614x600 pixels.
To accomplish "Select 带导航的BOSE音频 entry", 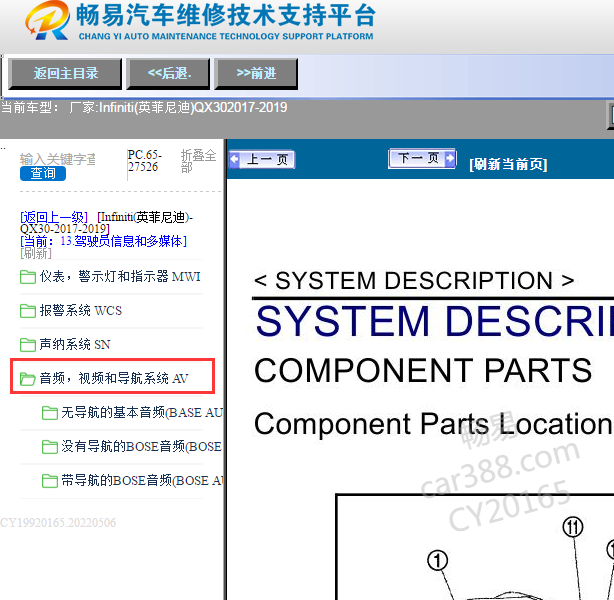I will [142, 481].
